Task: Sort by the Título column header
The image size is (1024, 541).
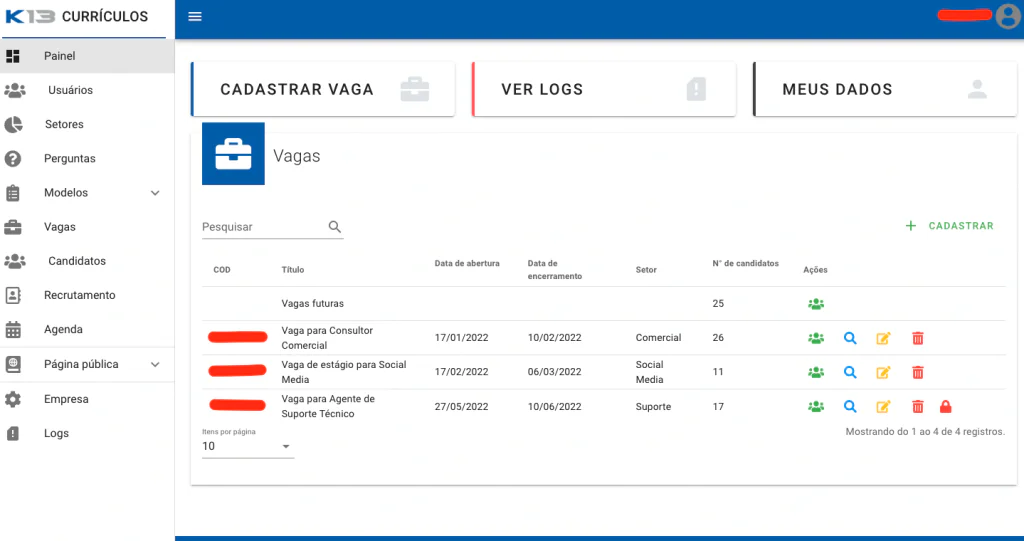Action: (293, 270)
